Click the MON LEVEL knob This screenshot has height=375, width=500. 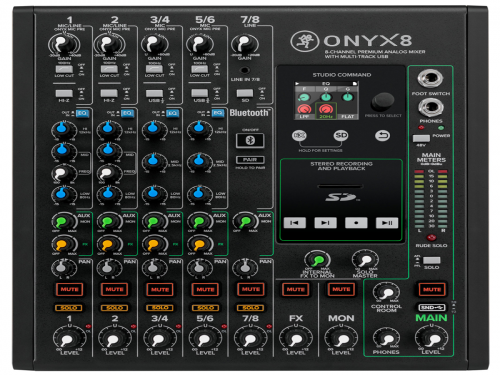pos(341,338)
